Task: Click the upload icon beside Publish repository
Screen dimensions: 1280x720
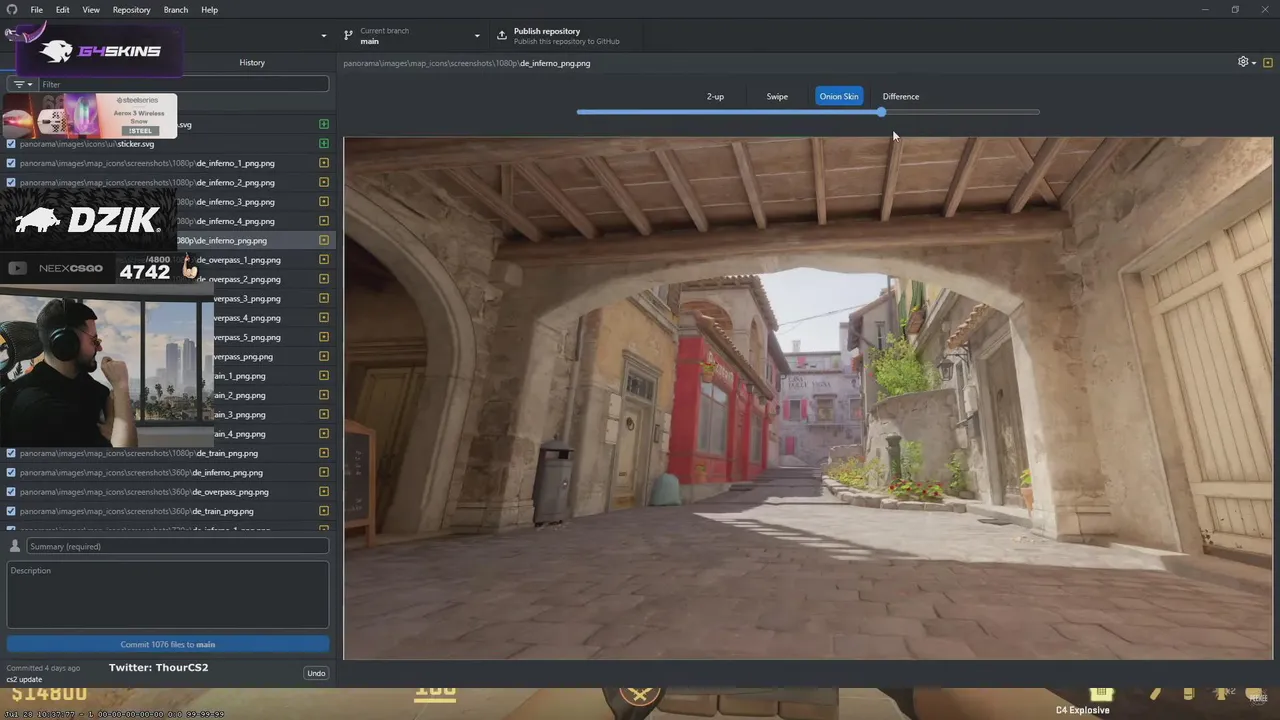Action: click(502, 35)
